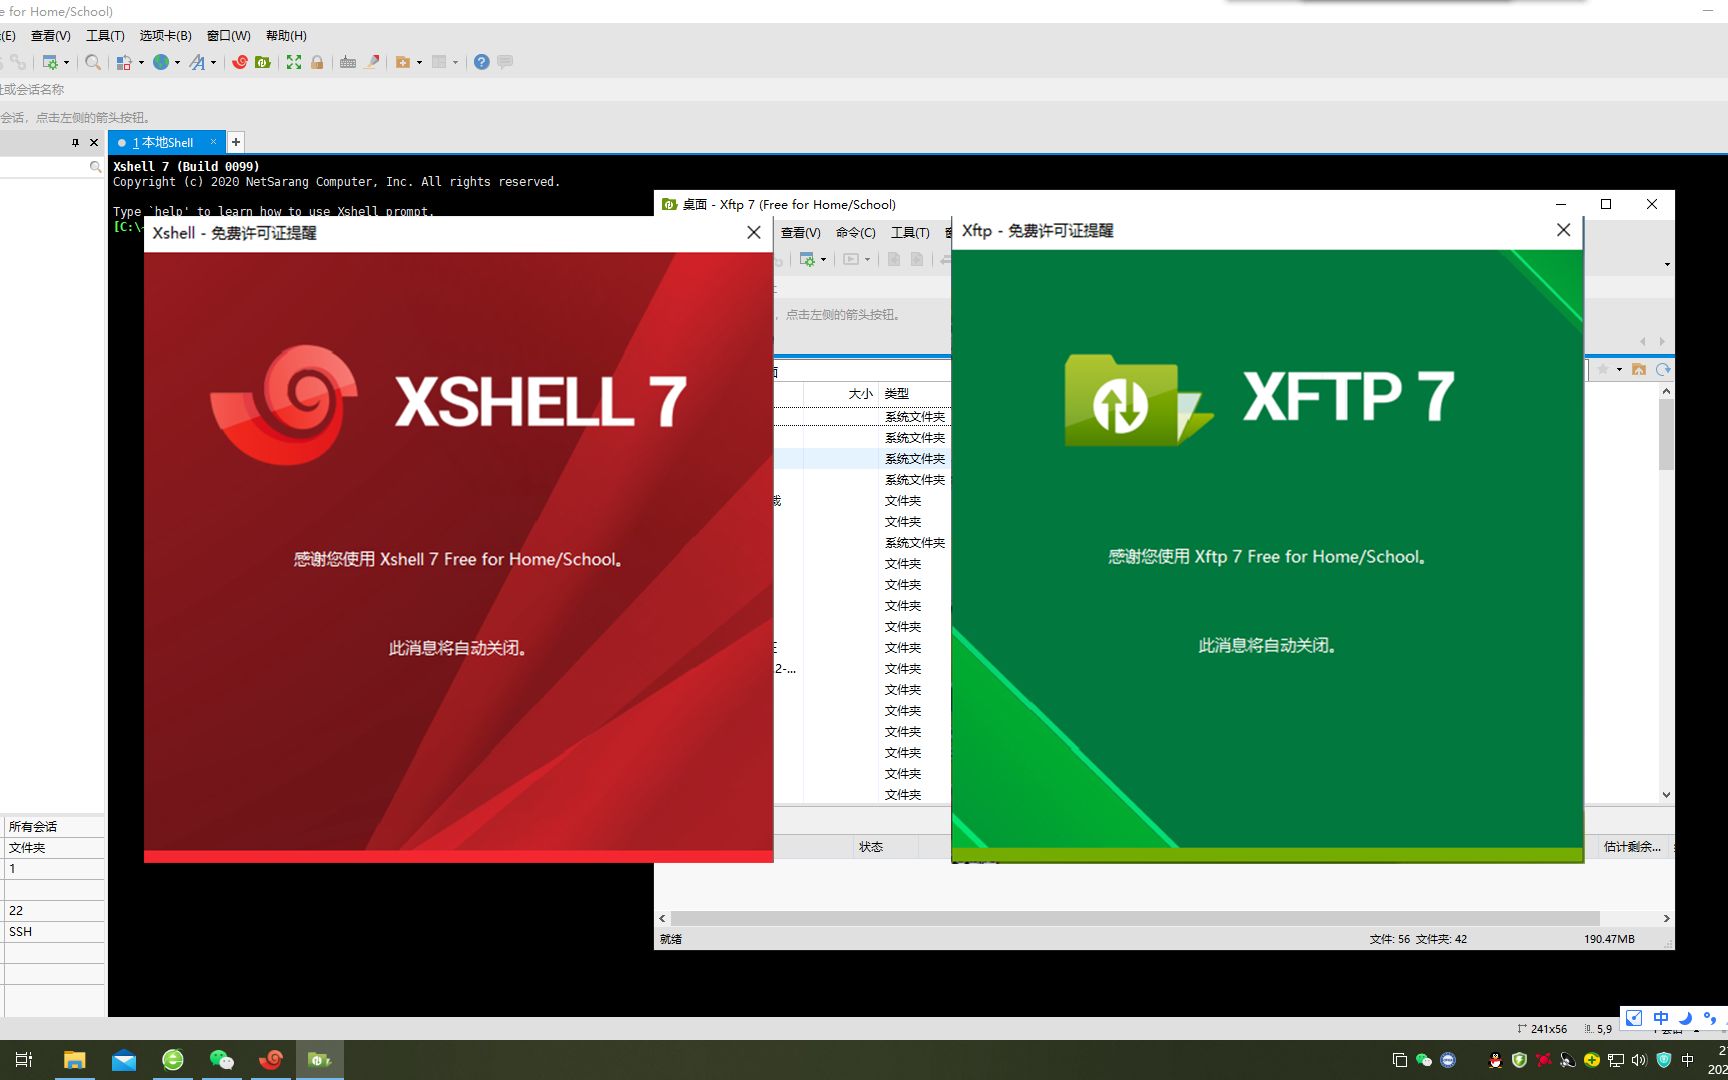Select the 所有会话 row in session properties
The width and height of the screenshot is (1728, 1080).
tap(52, 827)
